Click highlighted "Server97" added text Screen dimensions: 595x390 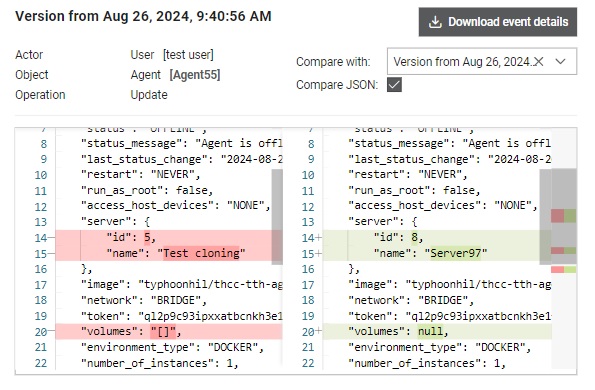tap(456, 253)
